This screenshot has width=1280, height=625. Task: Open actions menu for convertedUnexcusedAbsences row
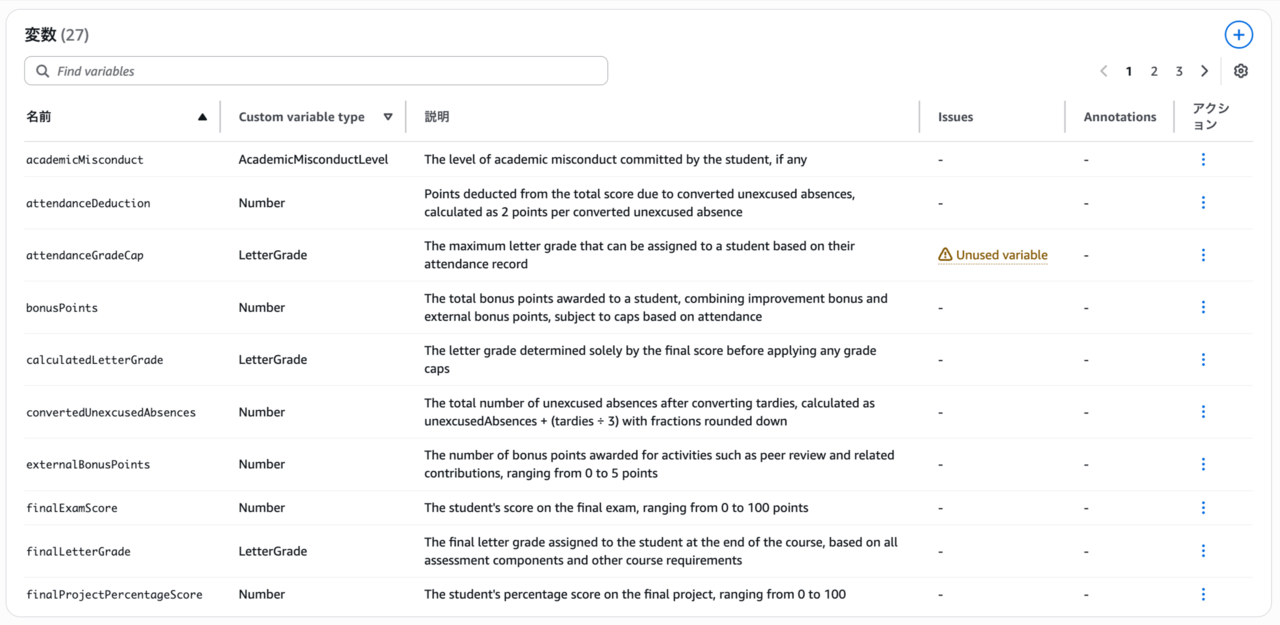[1203, 412]
